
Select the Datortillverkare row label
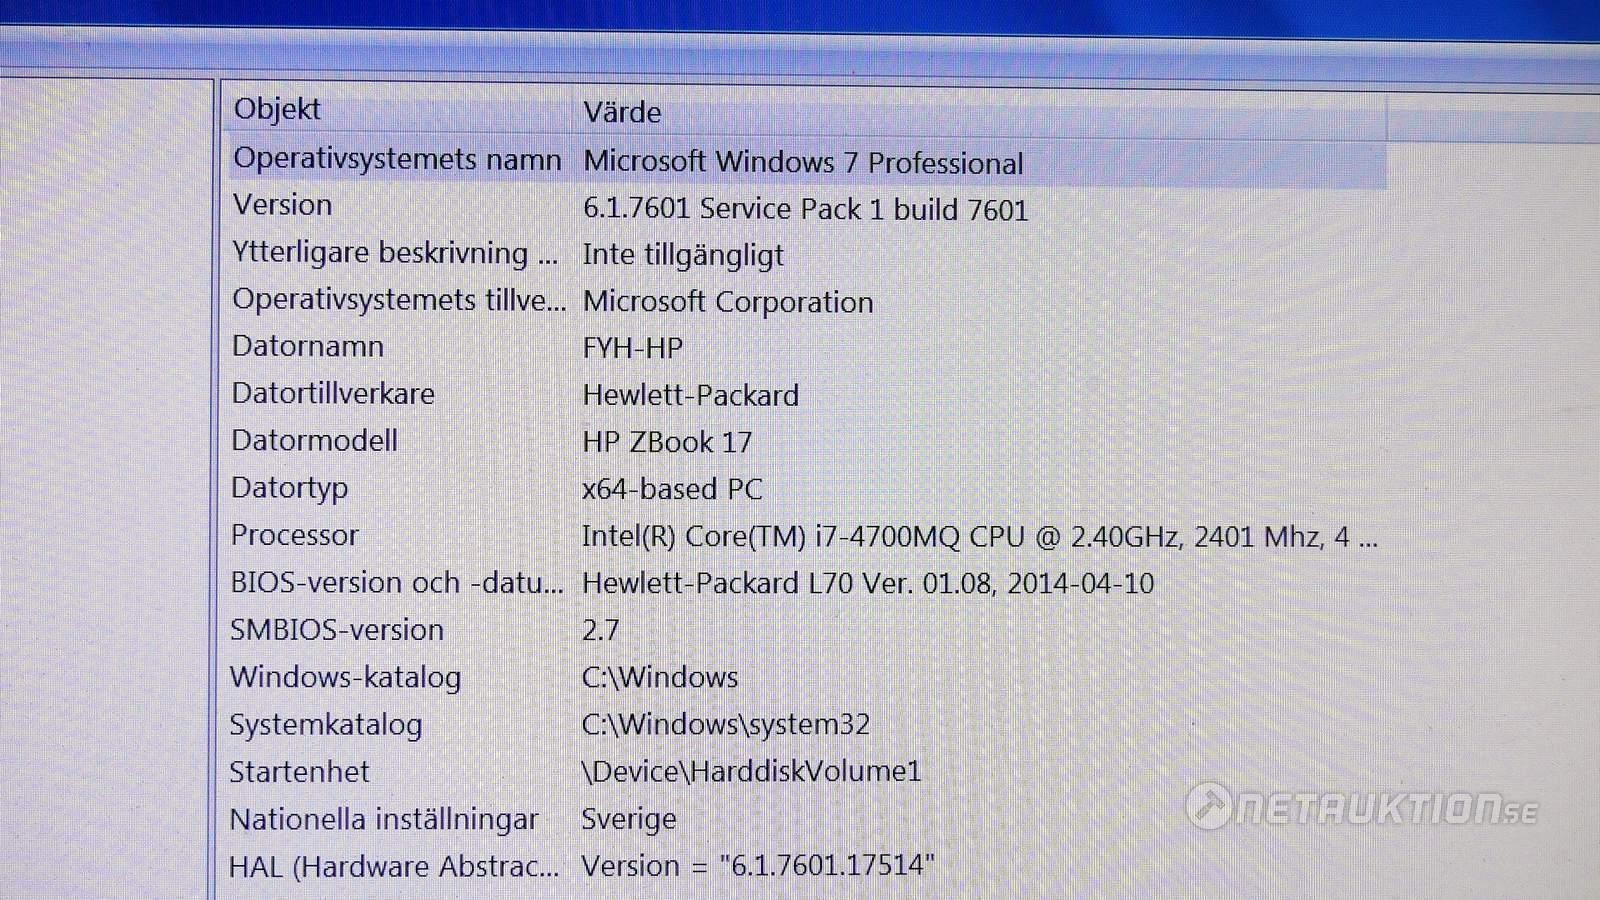pos(333,393)
